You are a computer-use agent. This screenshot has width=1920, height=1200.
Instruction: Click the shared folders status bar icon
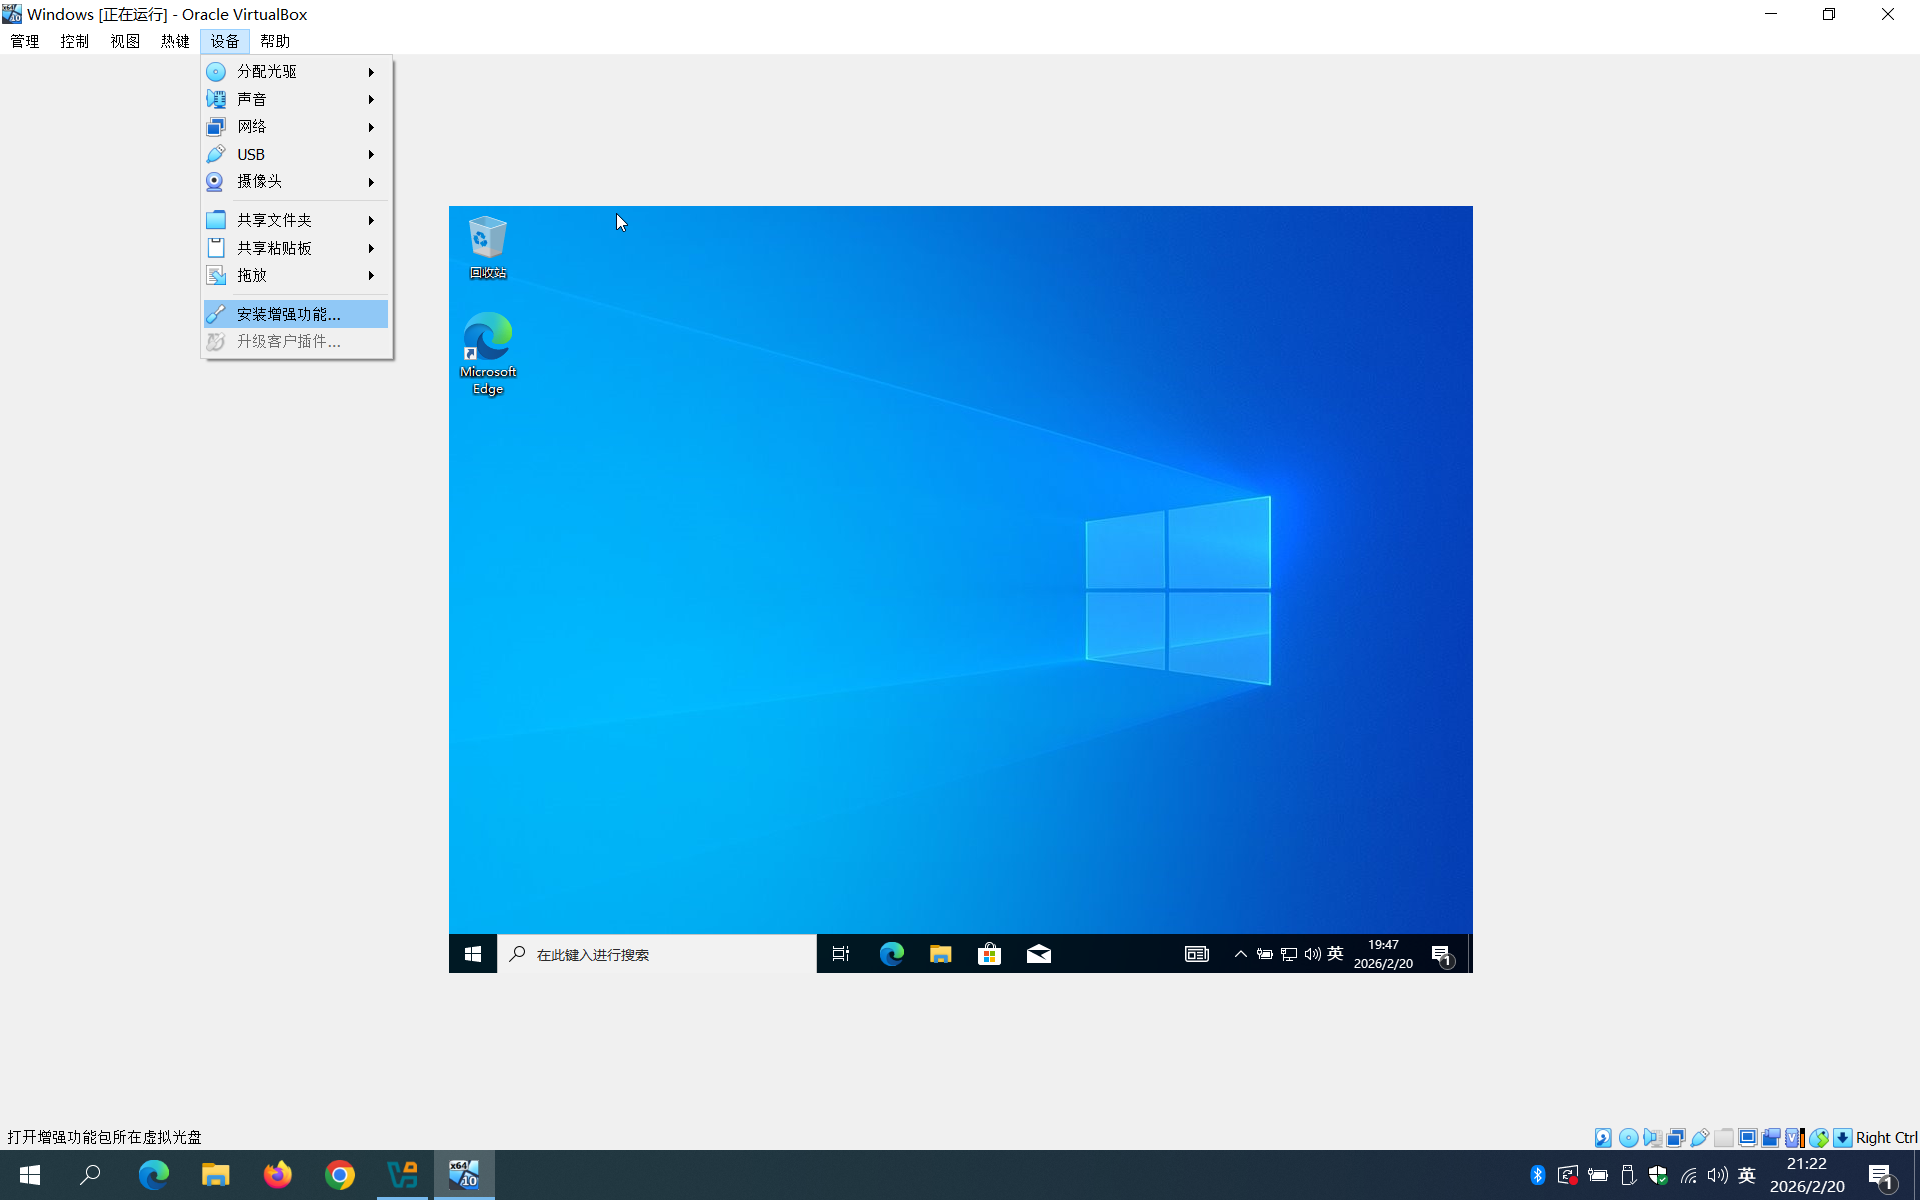1724,1138
